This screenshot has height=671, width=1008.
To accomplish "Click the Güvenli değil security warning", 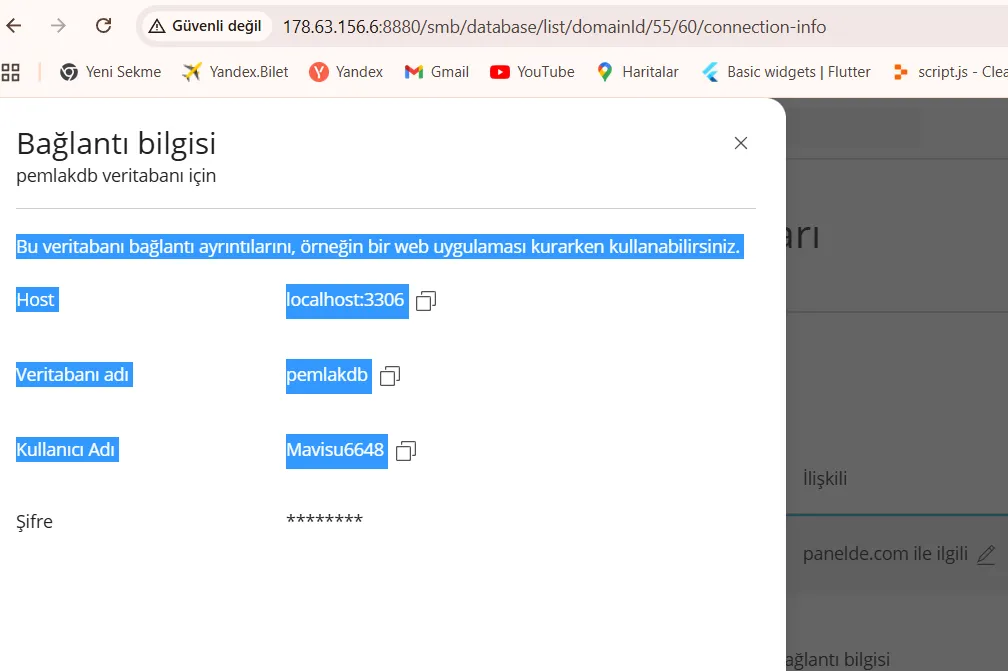I will [x=206, y=26].
